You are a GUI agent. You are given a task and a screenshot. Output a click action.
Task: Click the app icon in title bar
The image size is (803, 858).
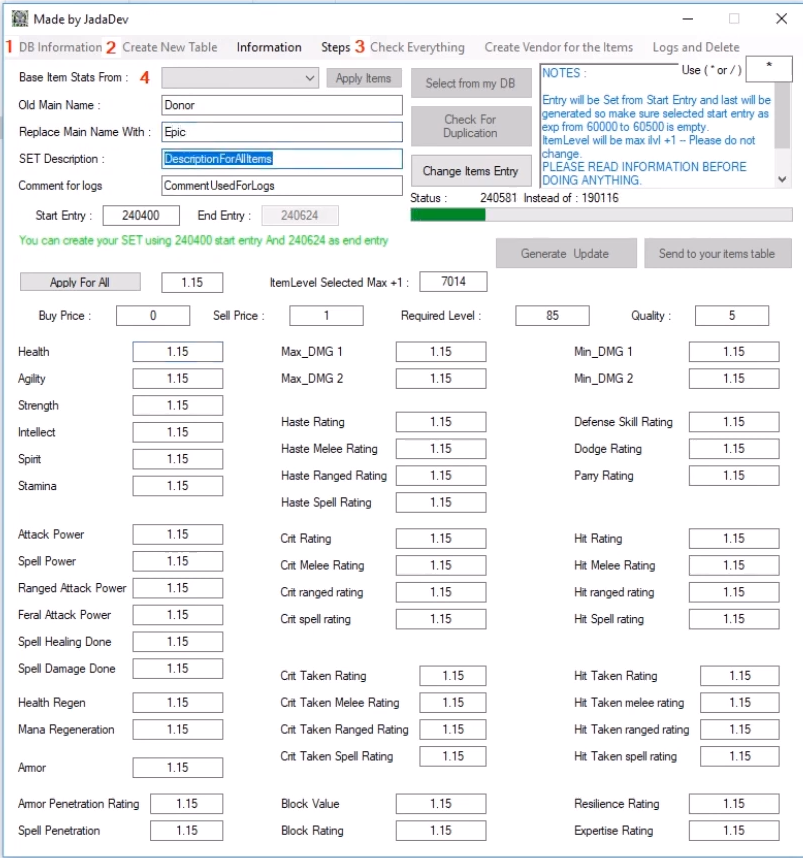coord(19,18)
